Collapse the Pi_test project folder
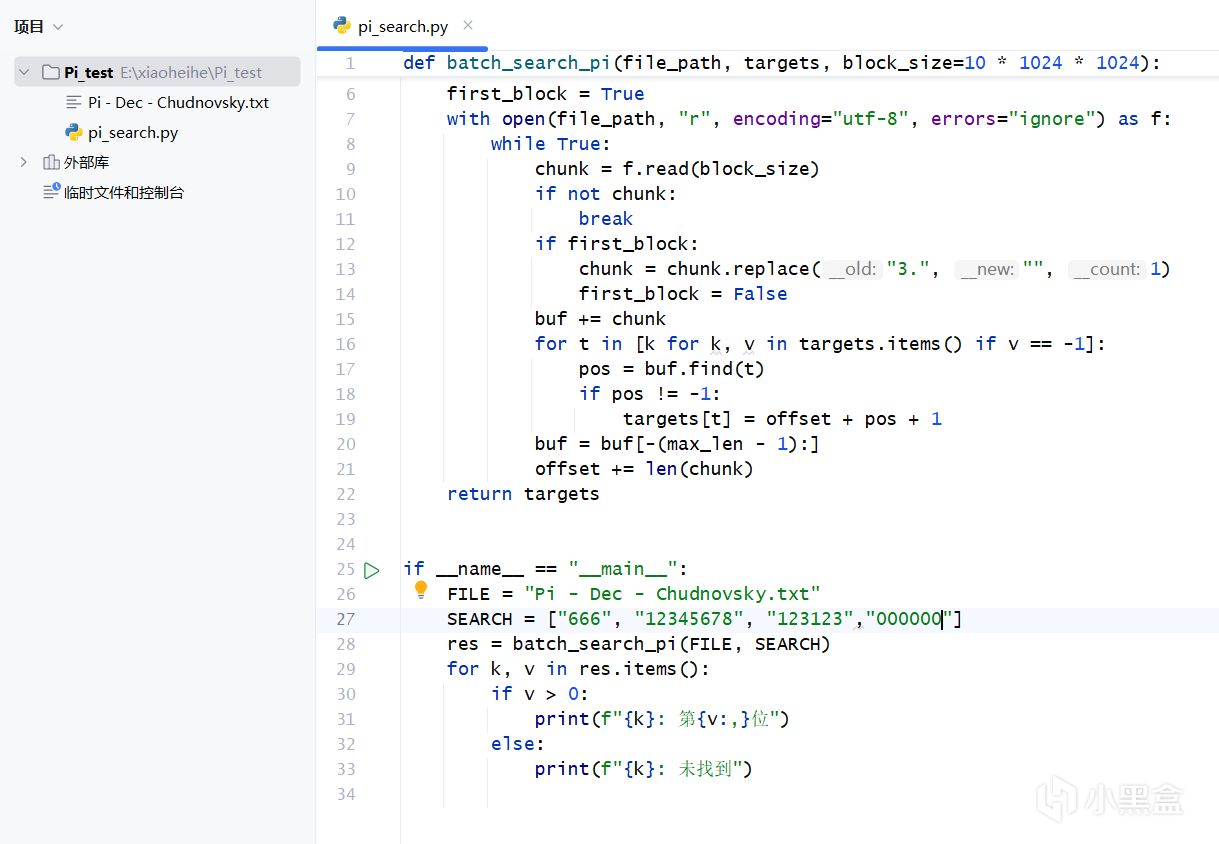This screenshot has width=1219, height=844. (x=24, y=72)
